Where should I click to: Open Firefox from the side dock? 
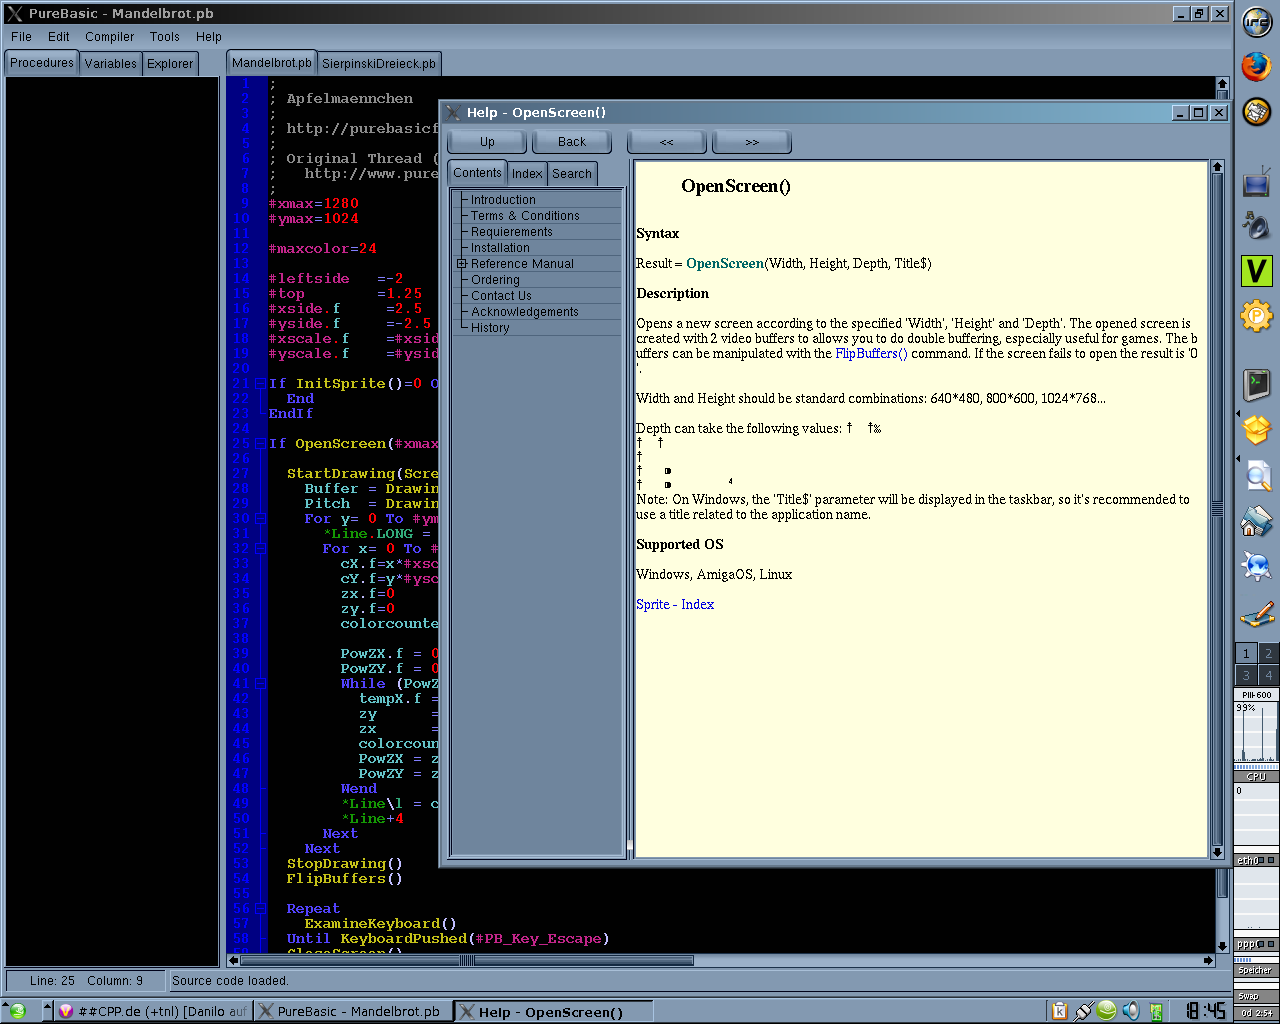point(1256,66)
